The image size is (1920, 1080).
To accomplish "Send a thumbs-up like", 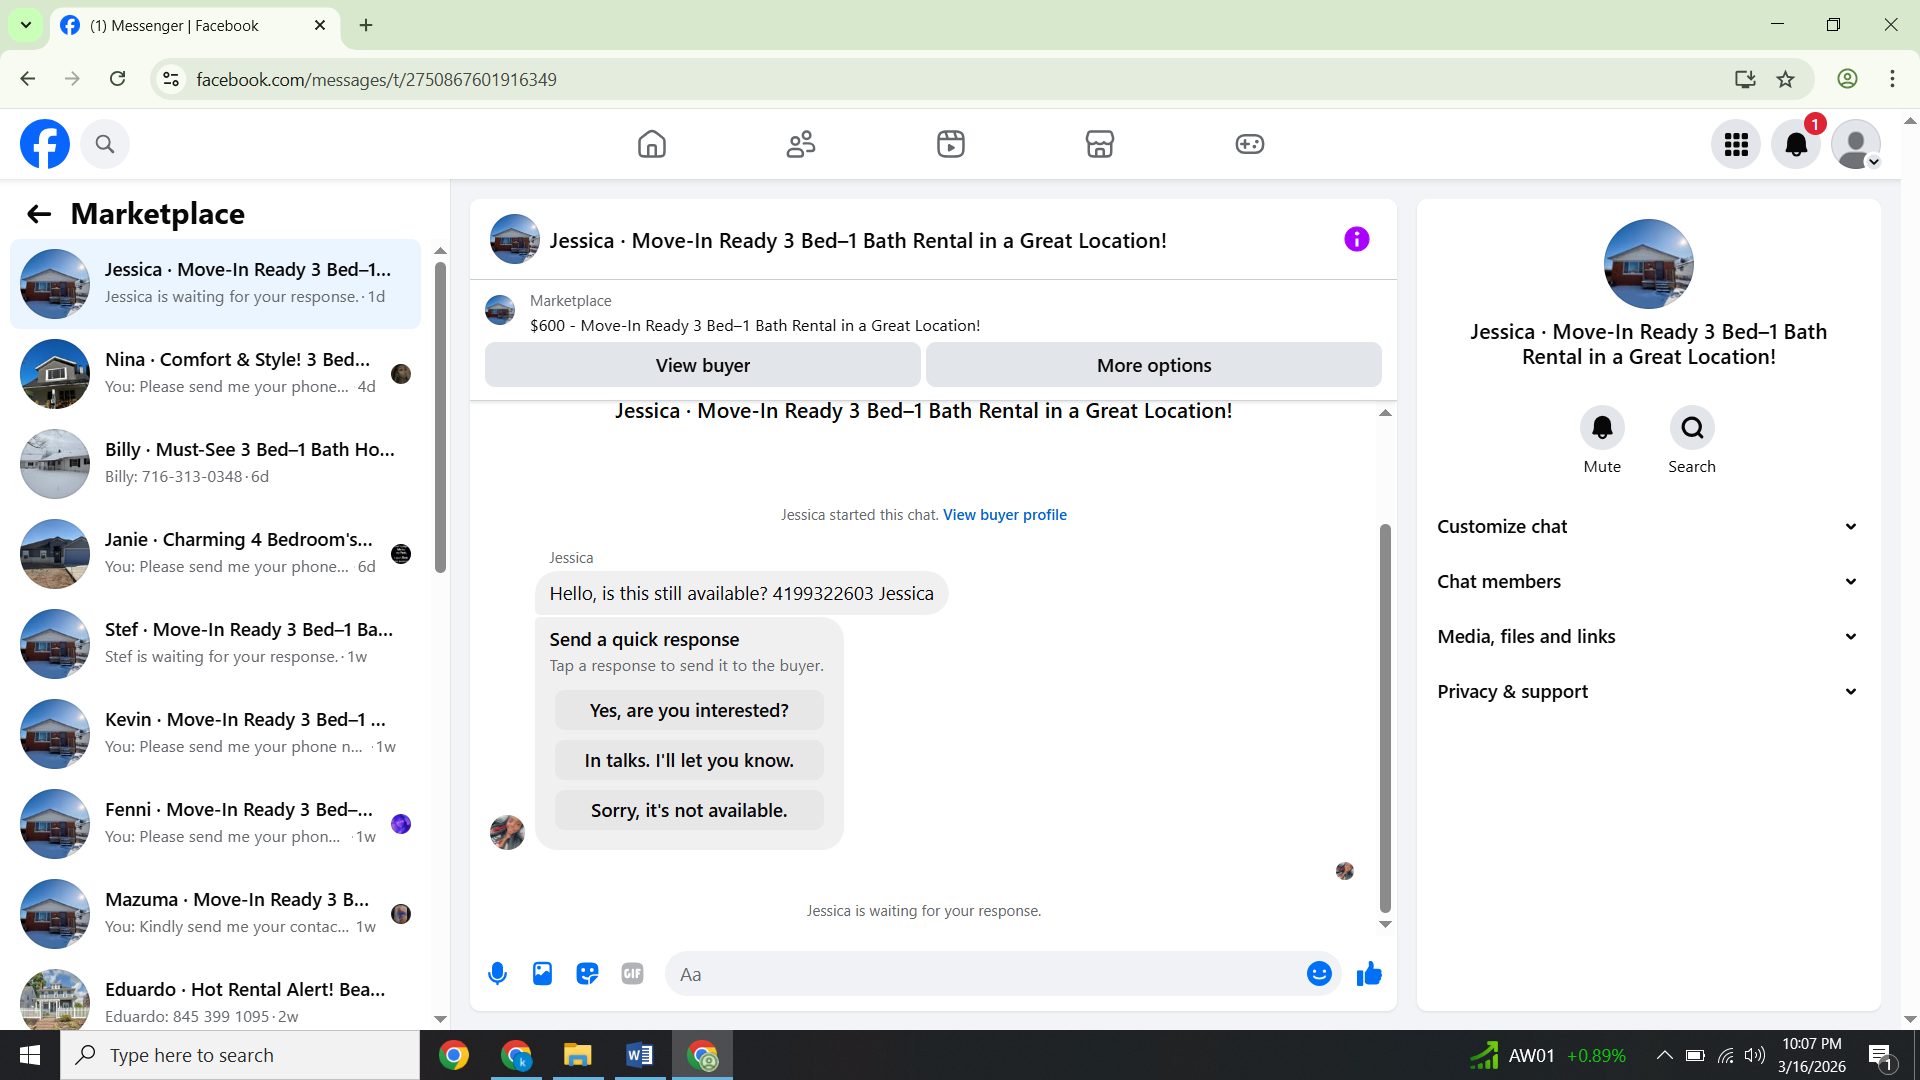I will (x=1369, y=974).
